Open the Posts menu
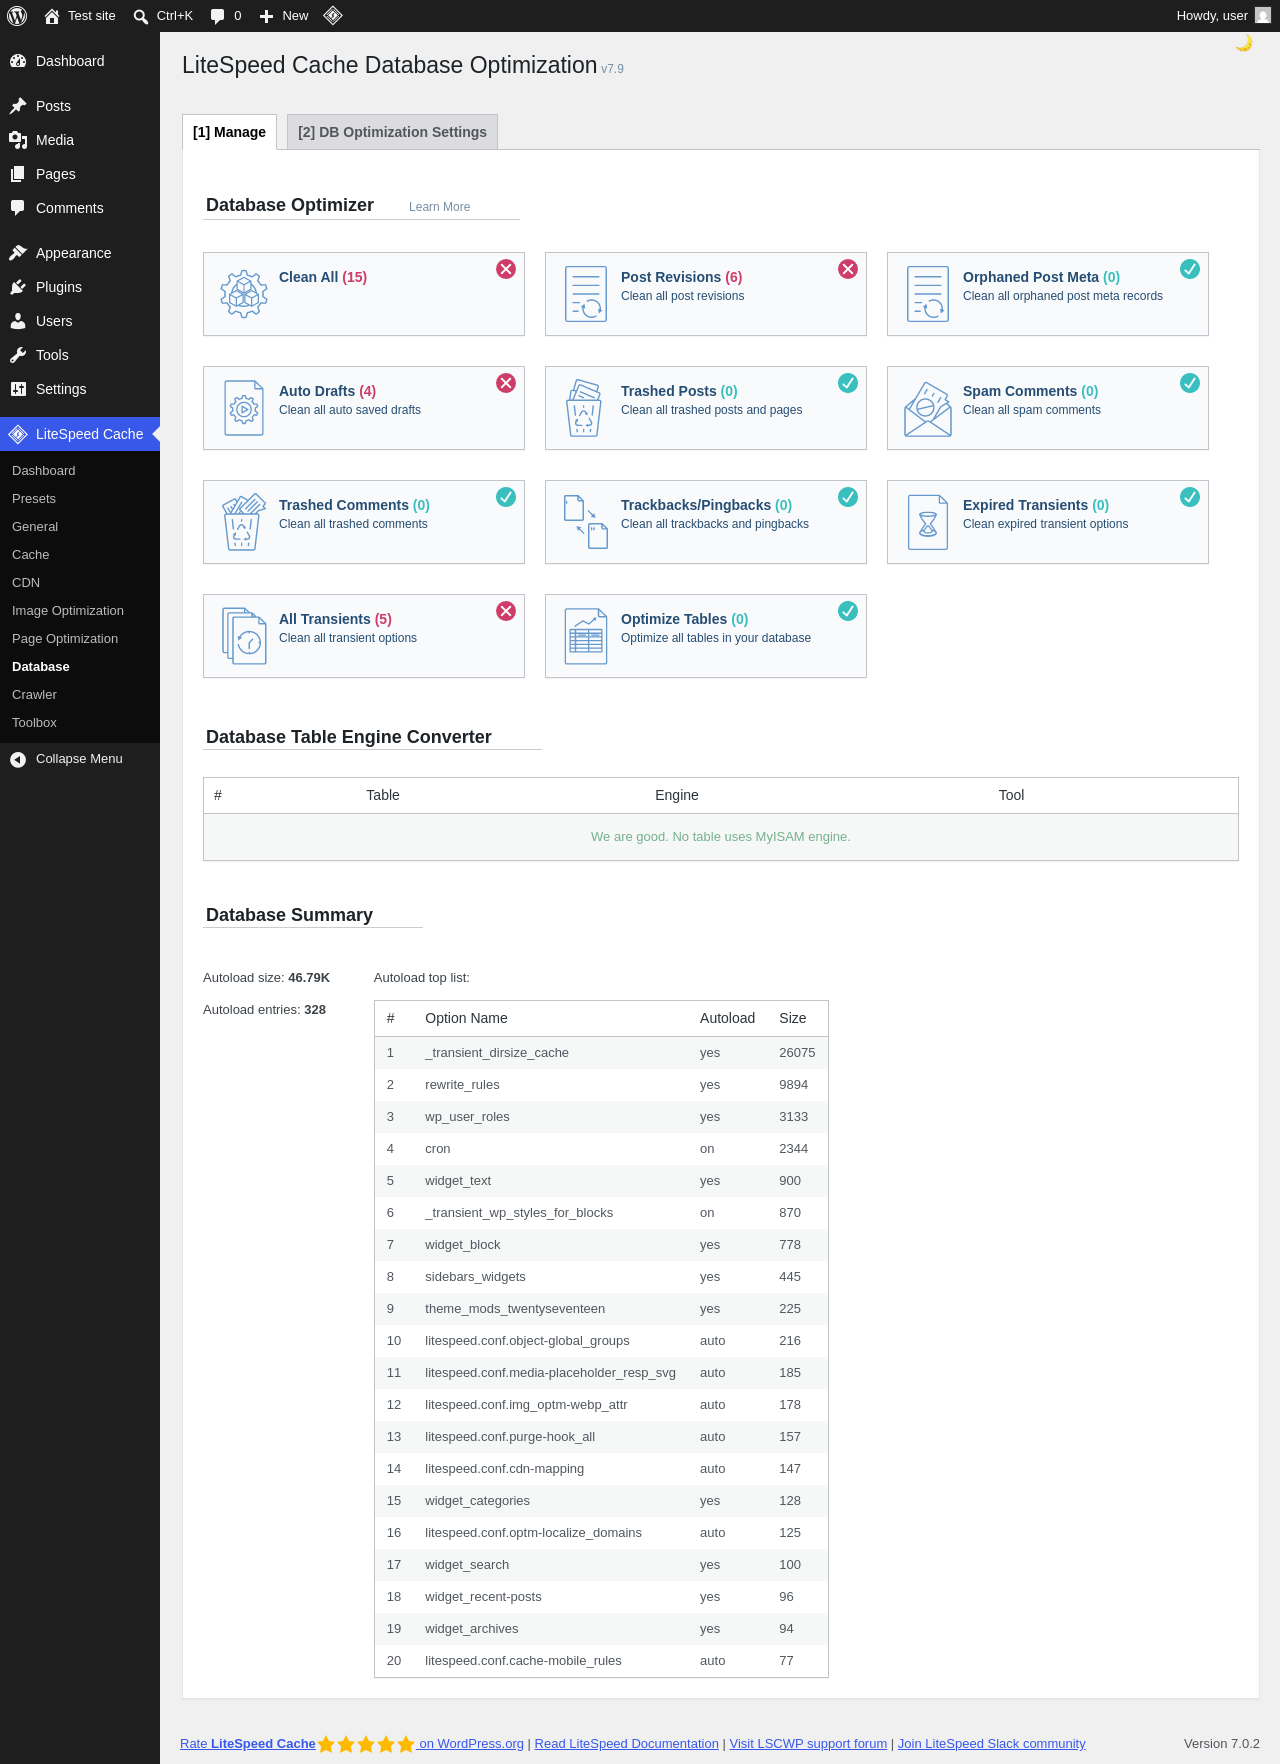Screen dimensions: 1280x1764 (x=80, y=106)
